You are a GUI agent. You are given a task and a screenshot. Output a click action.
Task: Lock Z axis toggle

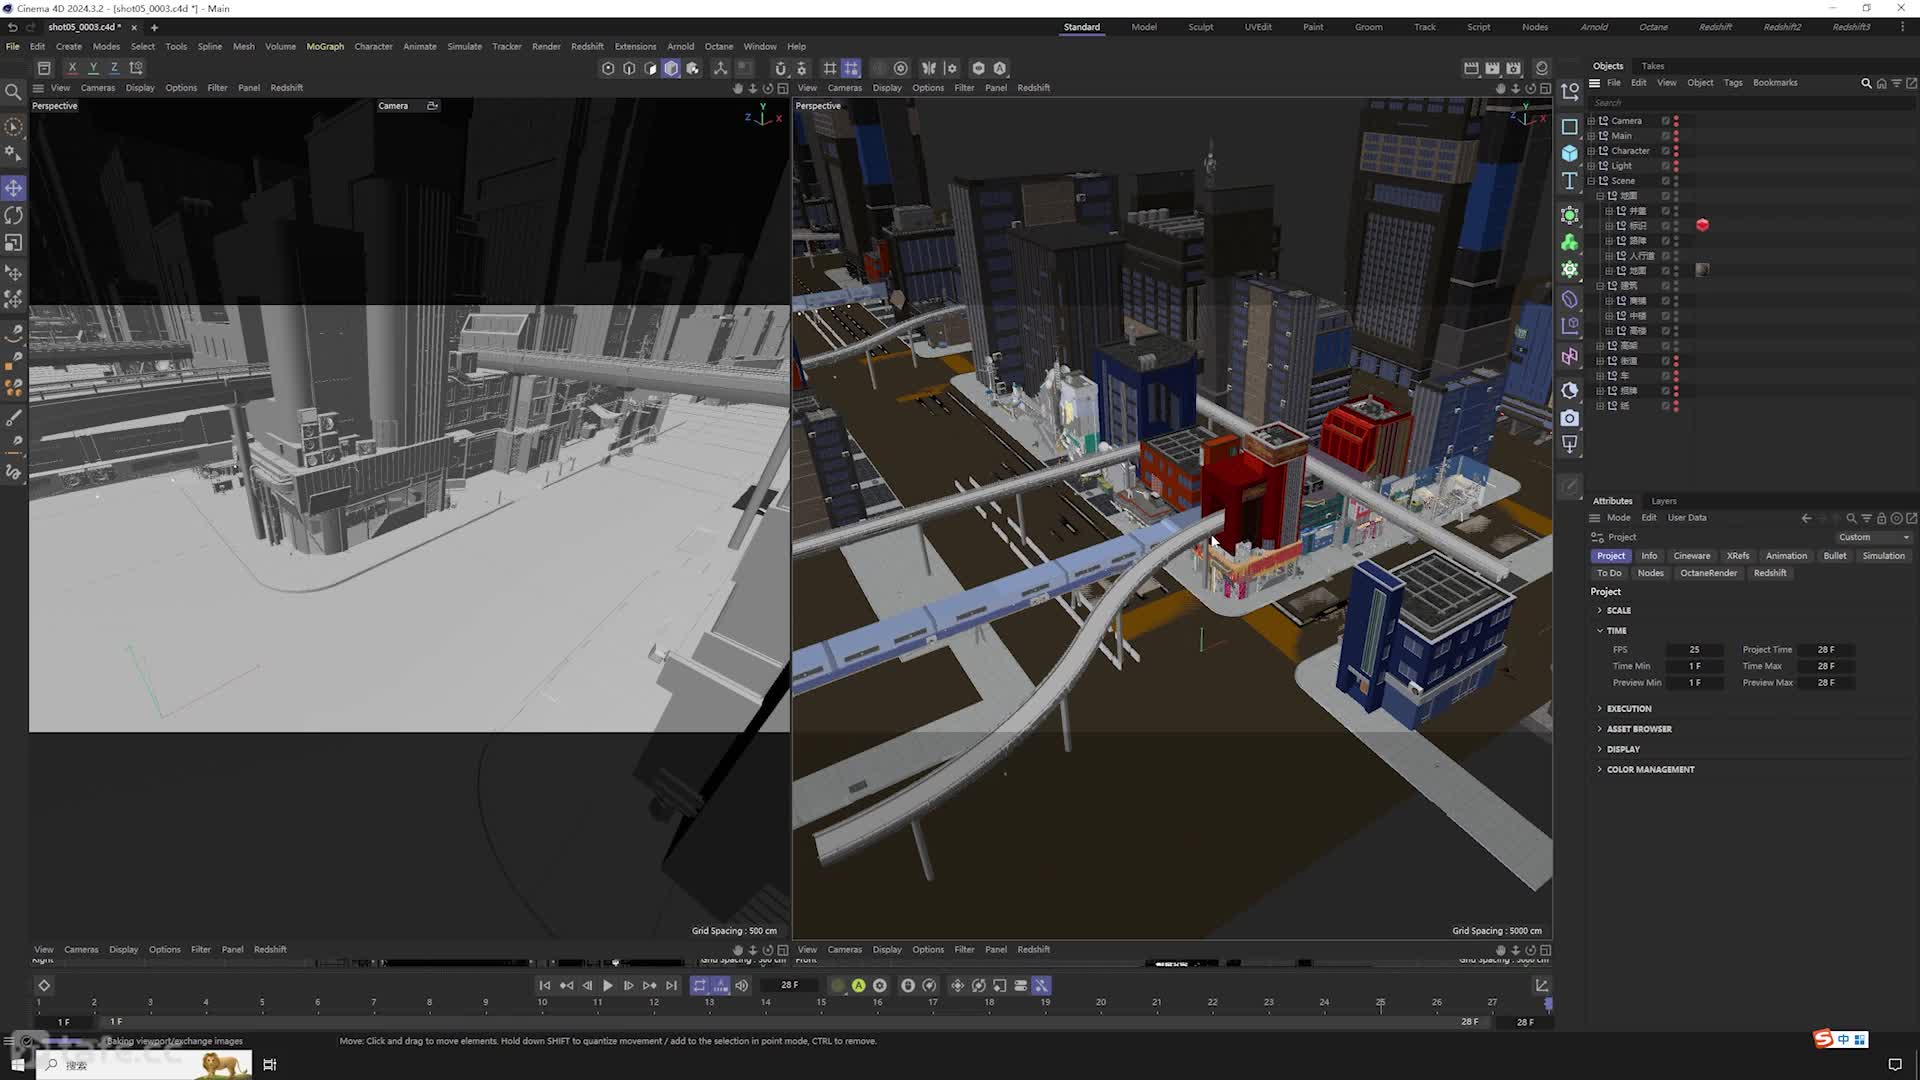[x=114, y=68]
